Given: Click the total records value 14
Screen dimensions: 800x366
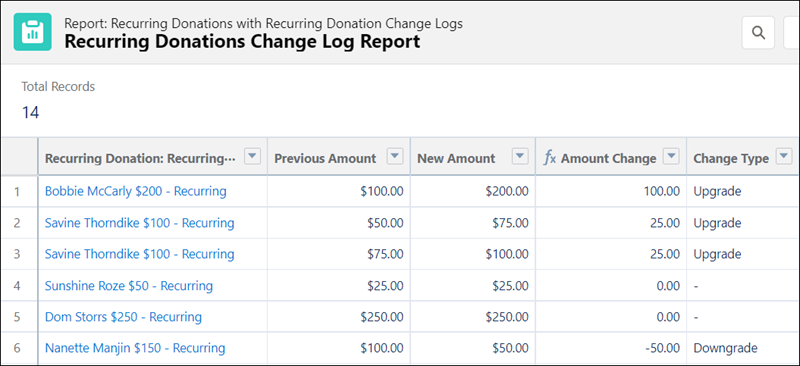Looking at the screenshot, I should [x=31, y=112].
